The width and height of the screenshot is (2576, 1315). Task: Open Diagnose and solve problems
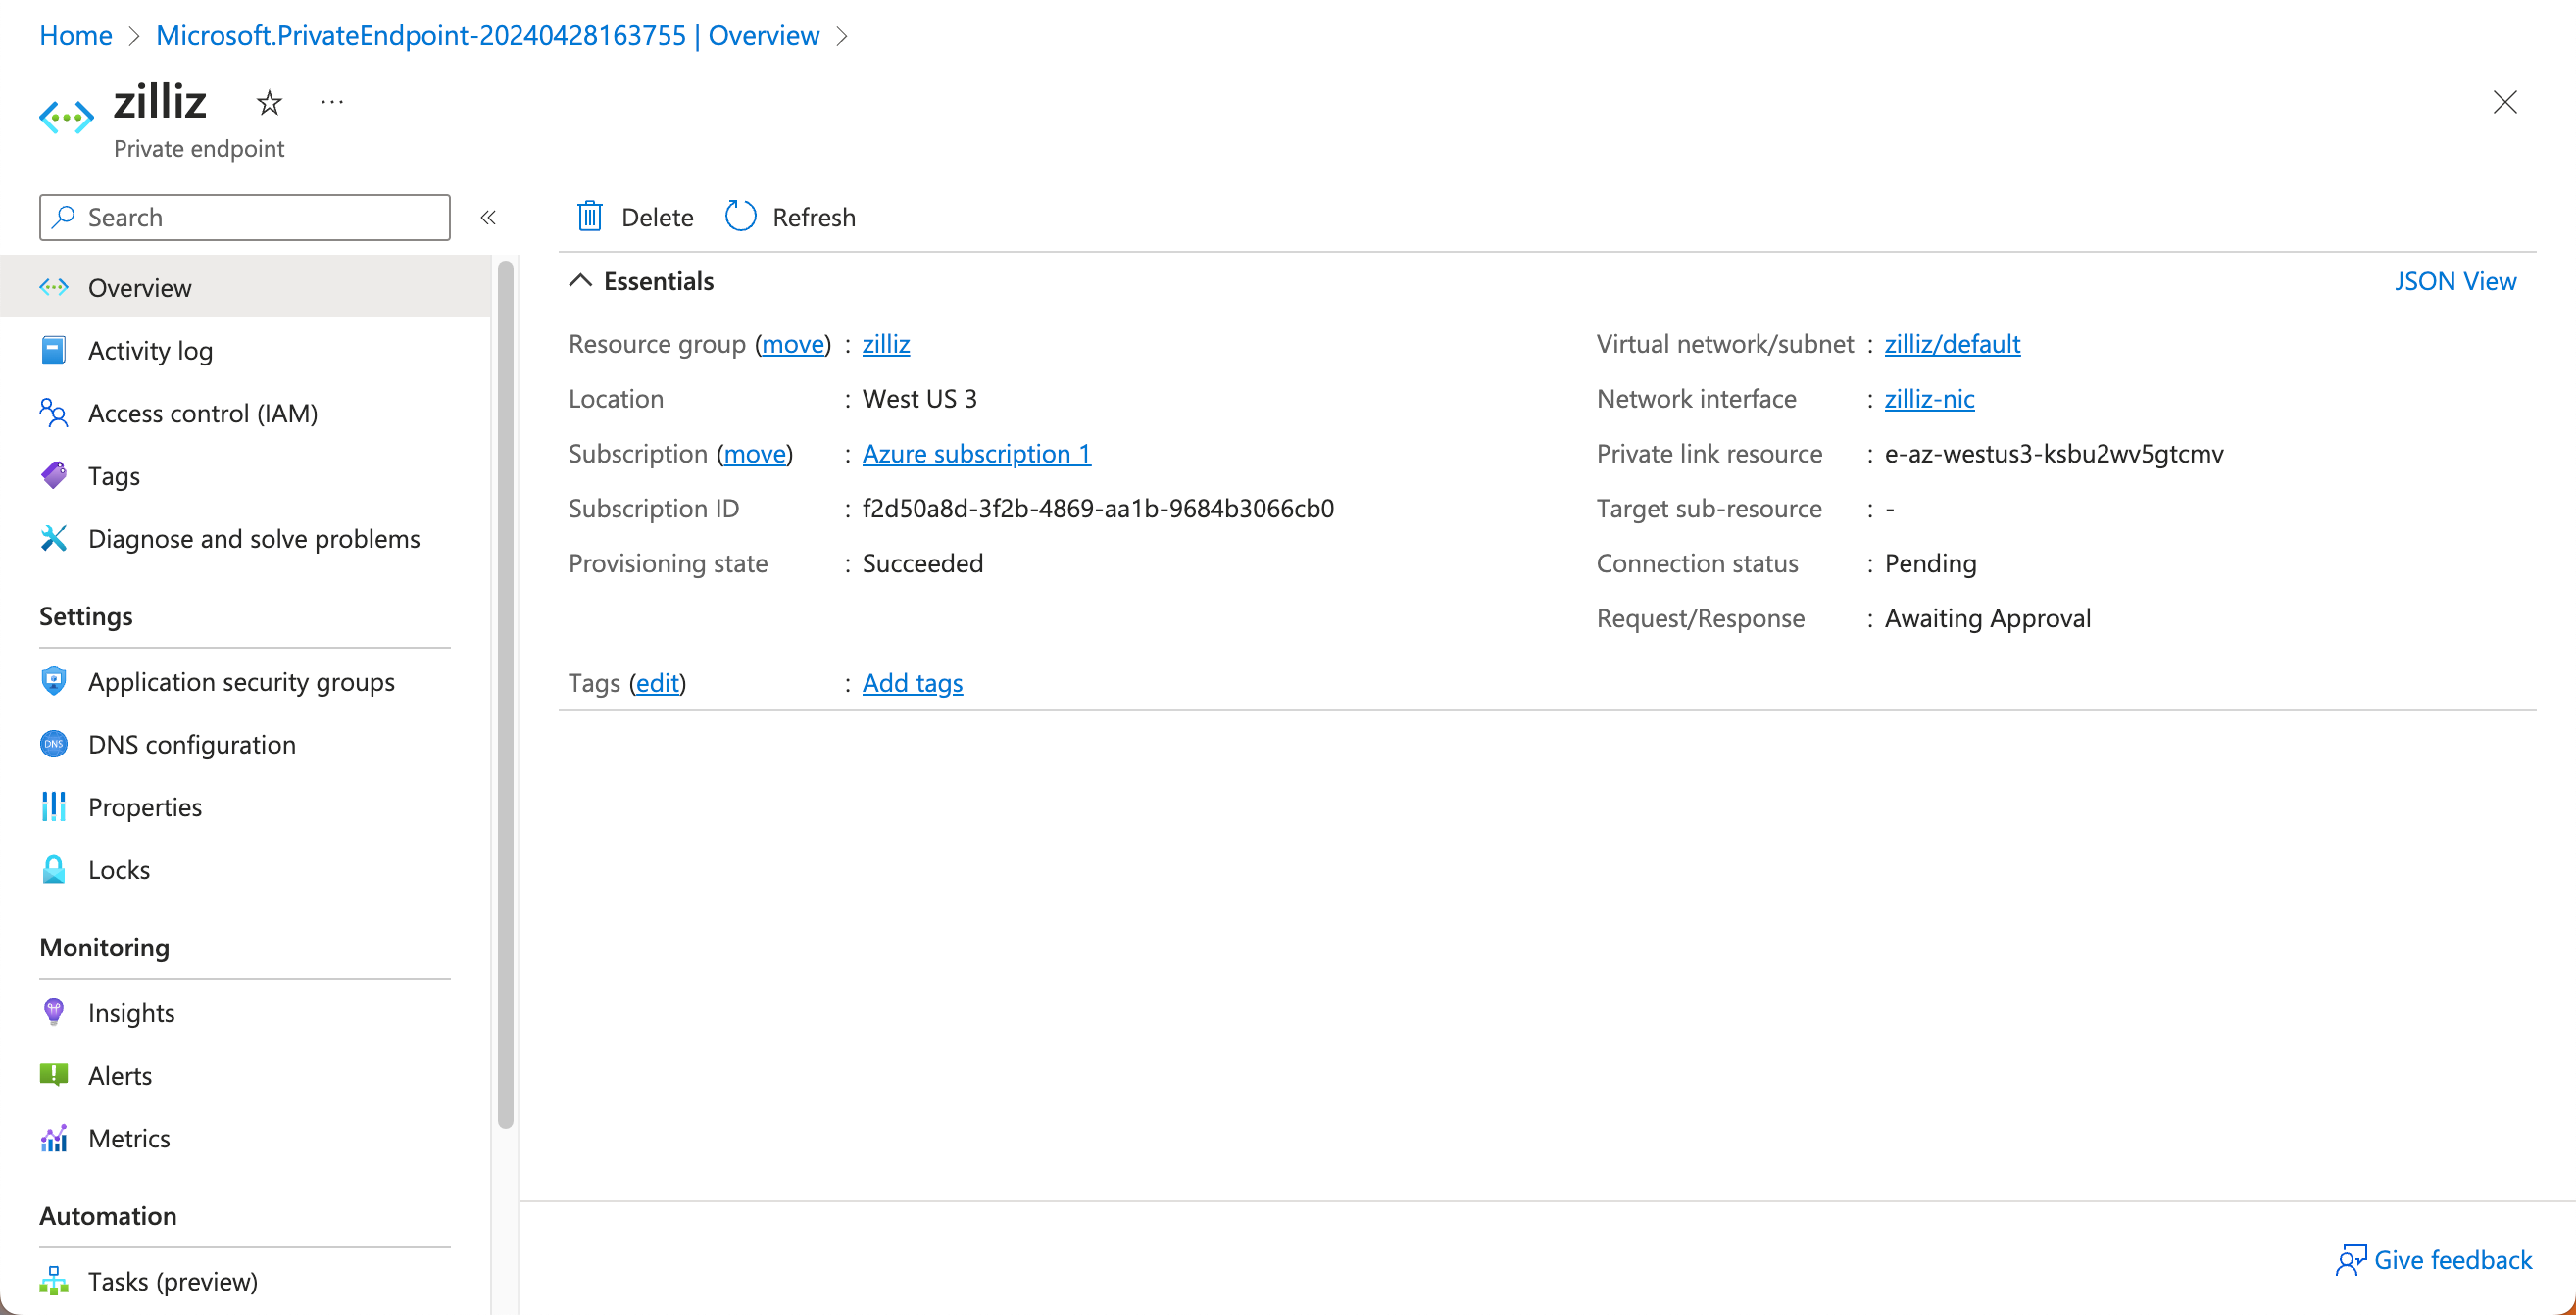[x=253, y=538]
